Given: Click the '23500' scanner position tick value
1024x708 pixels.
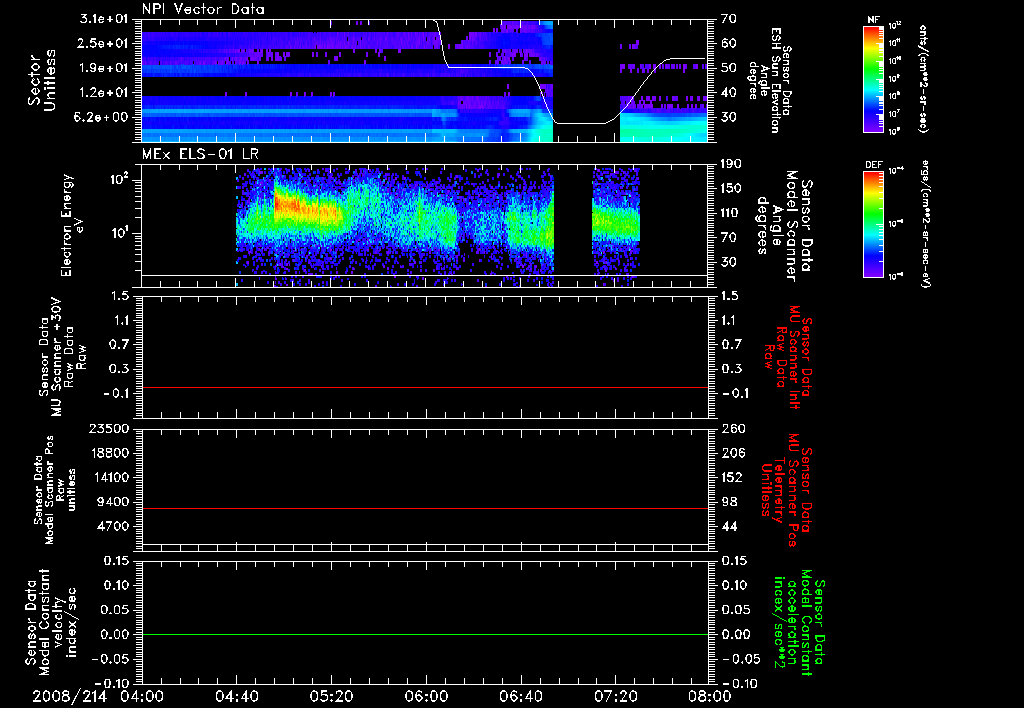Looking at the screenshot, I should [x=109, y=428].
